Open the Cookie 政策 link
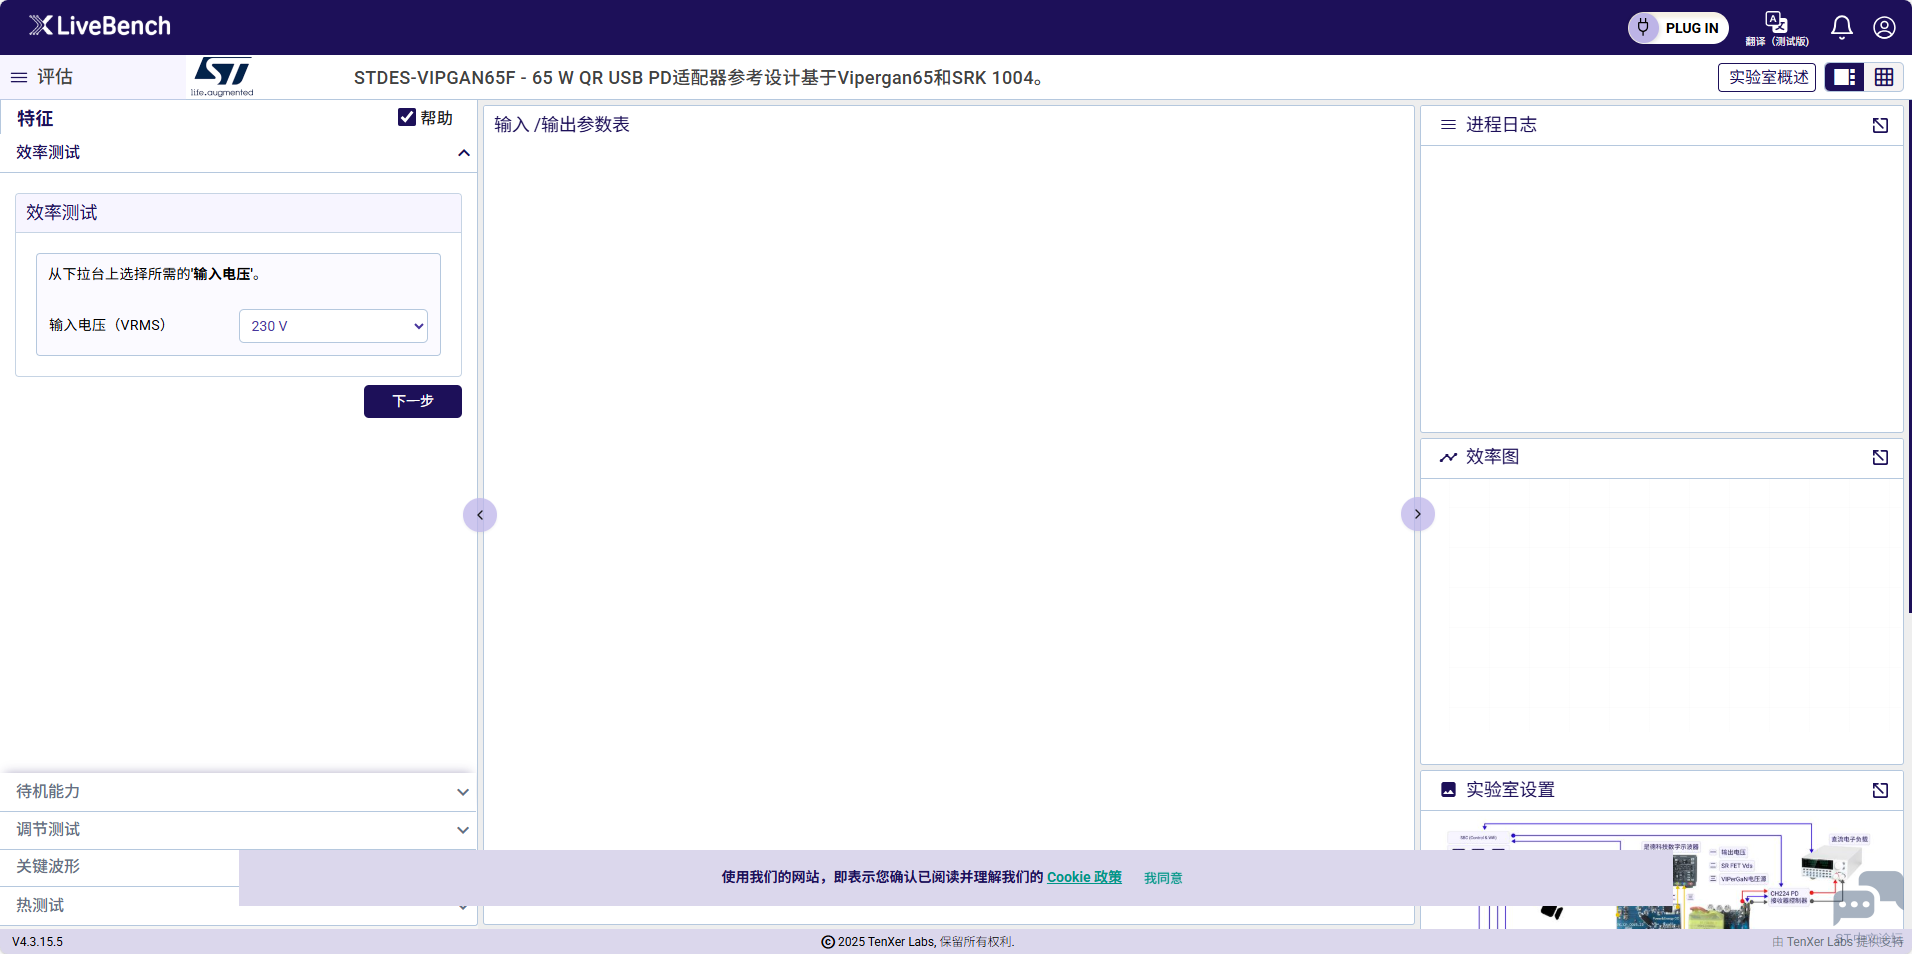 pos(1084,877)
